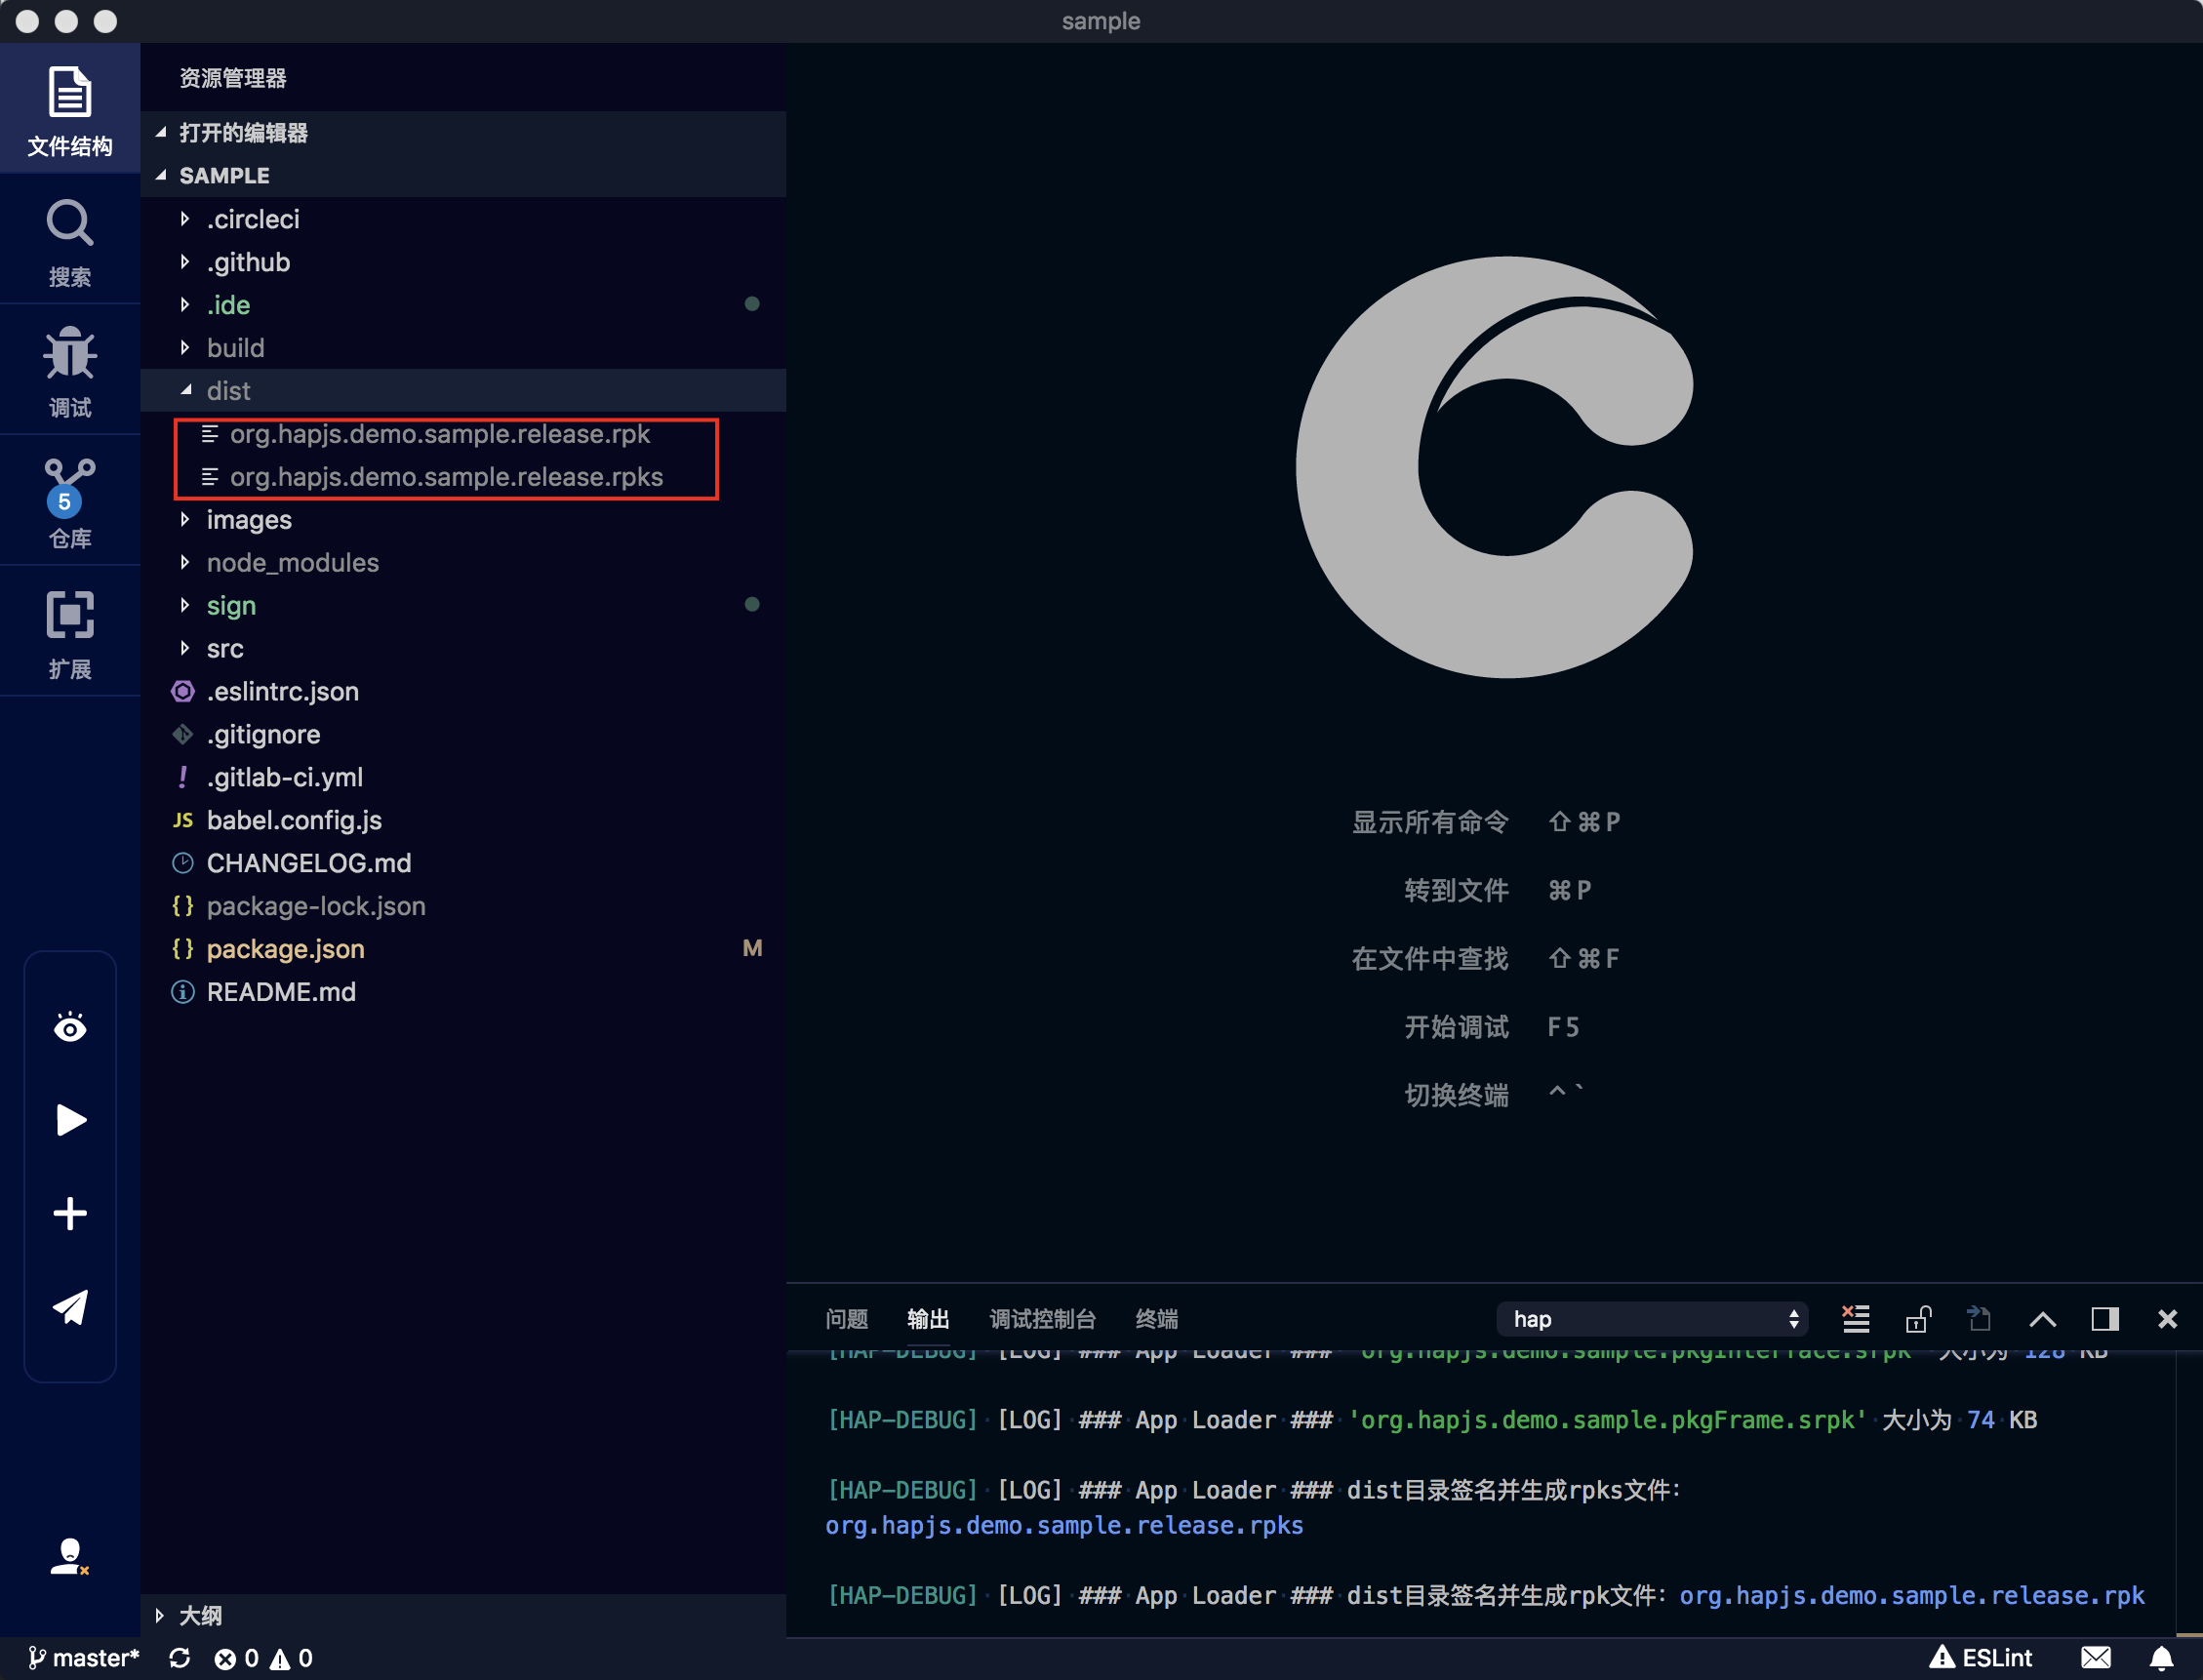
Task: Open the 文件结构 explorer view
Action: coord(70,110)
